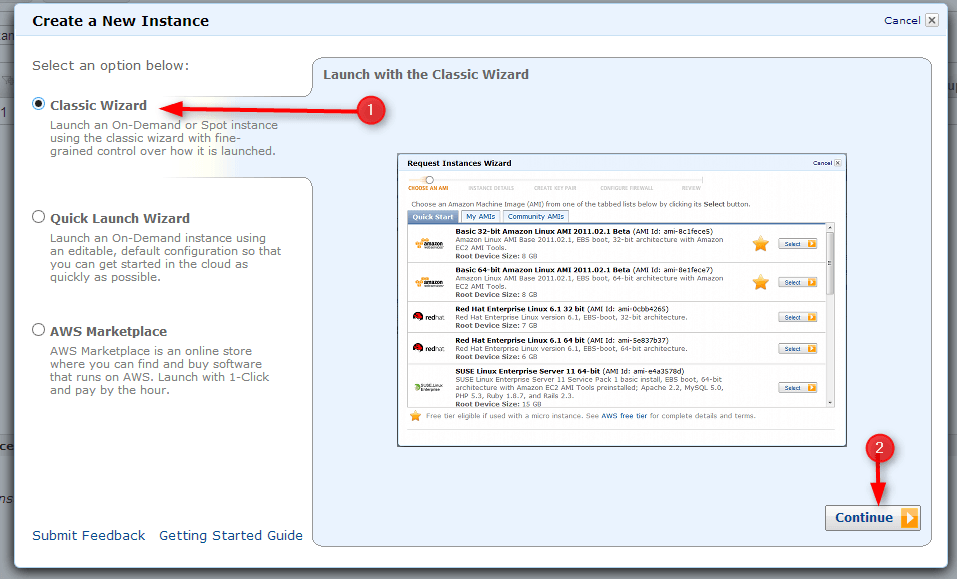This screenshot has height=579, width=957.
Task: Open the Getting Started Guide link
Action: pos(231,535)
